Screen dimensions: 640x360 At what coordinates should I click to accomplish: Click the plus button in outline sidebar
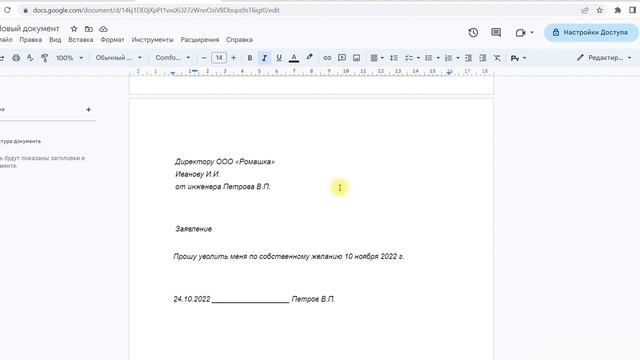click(x=89, y=109)
